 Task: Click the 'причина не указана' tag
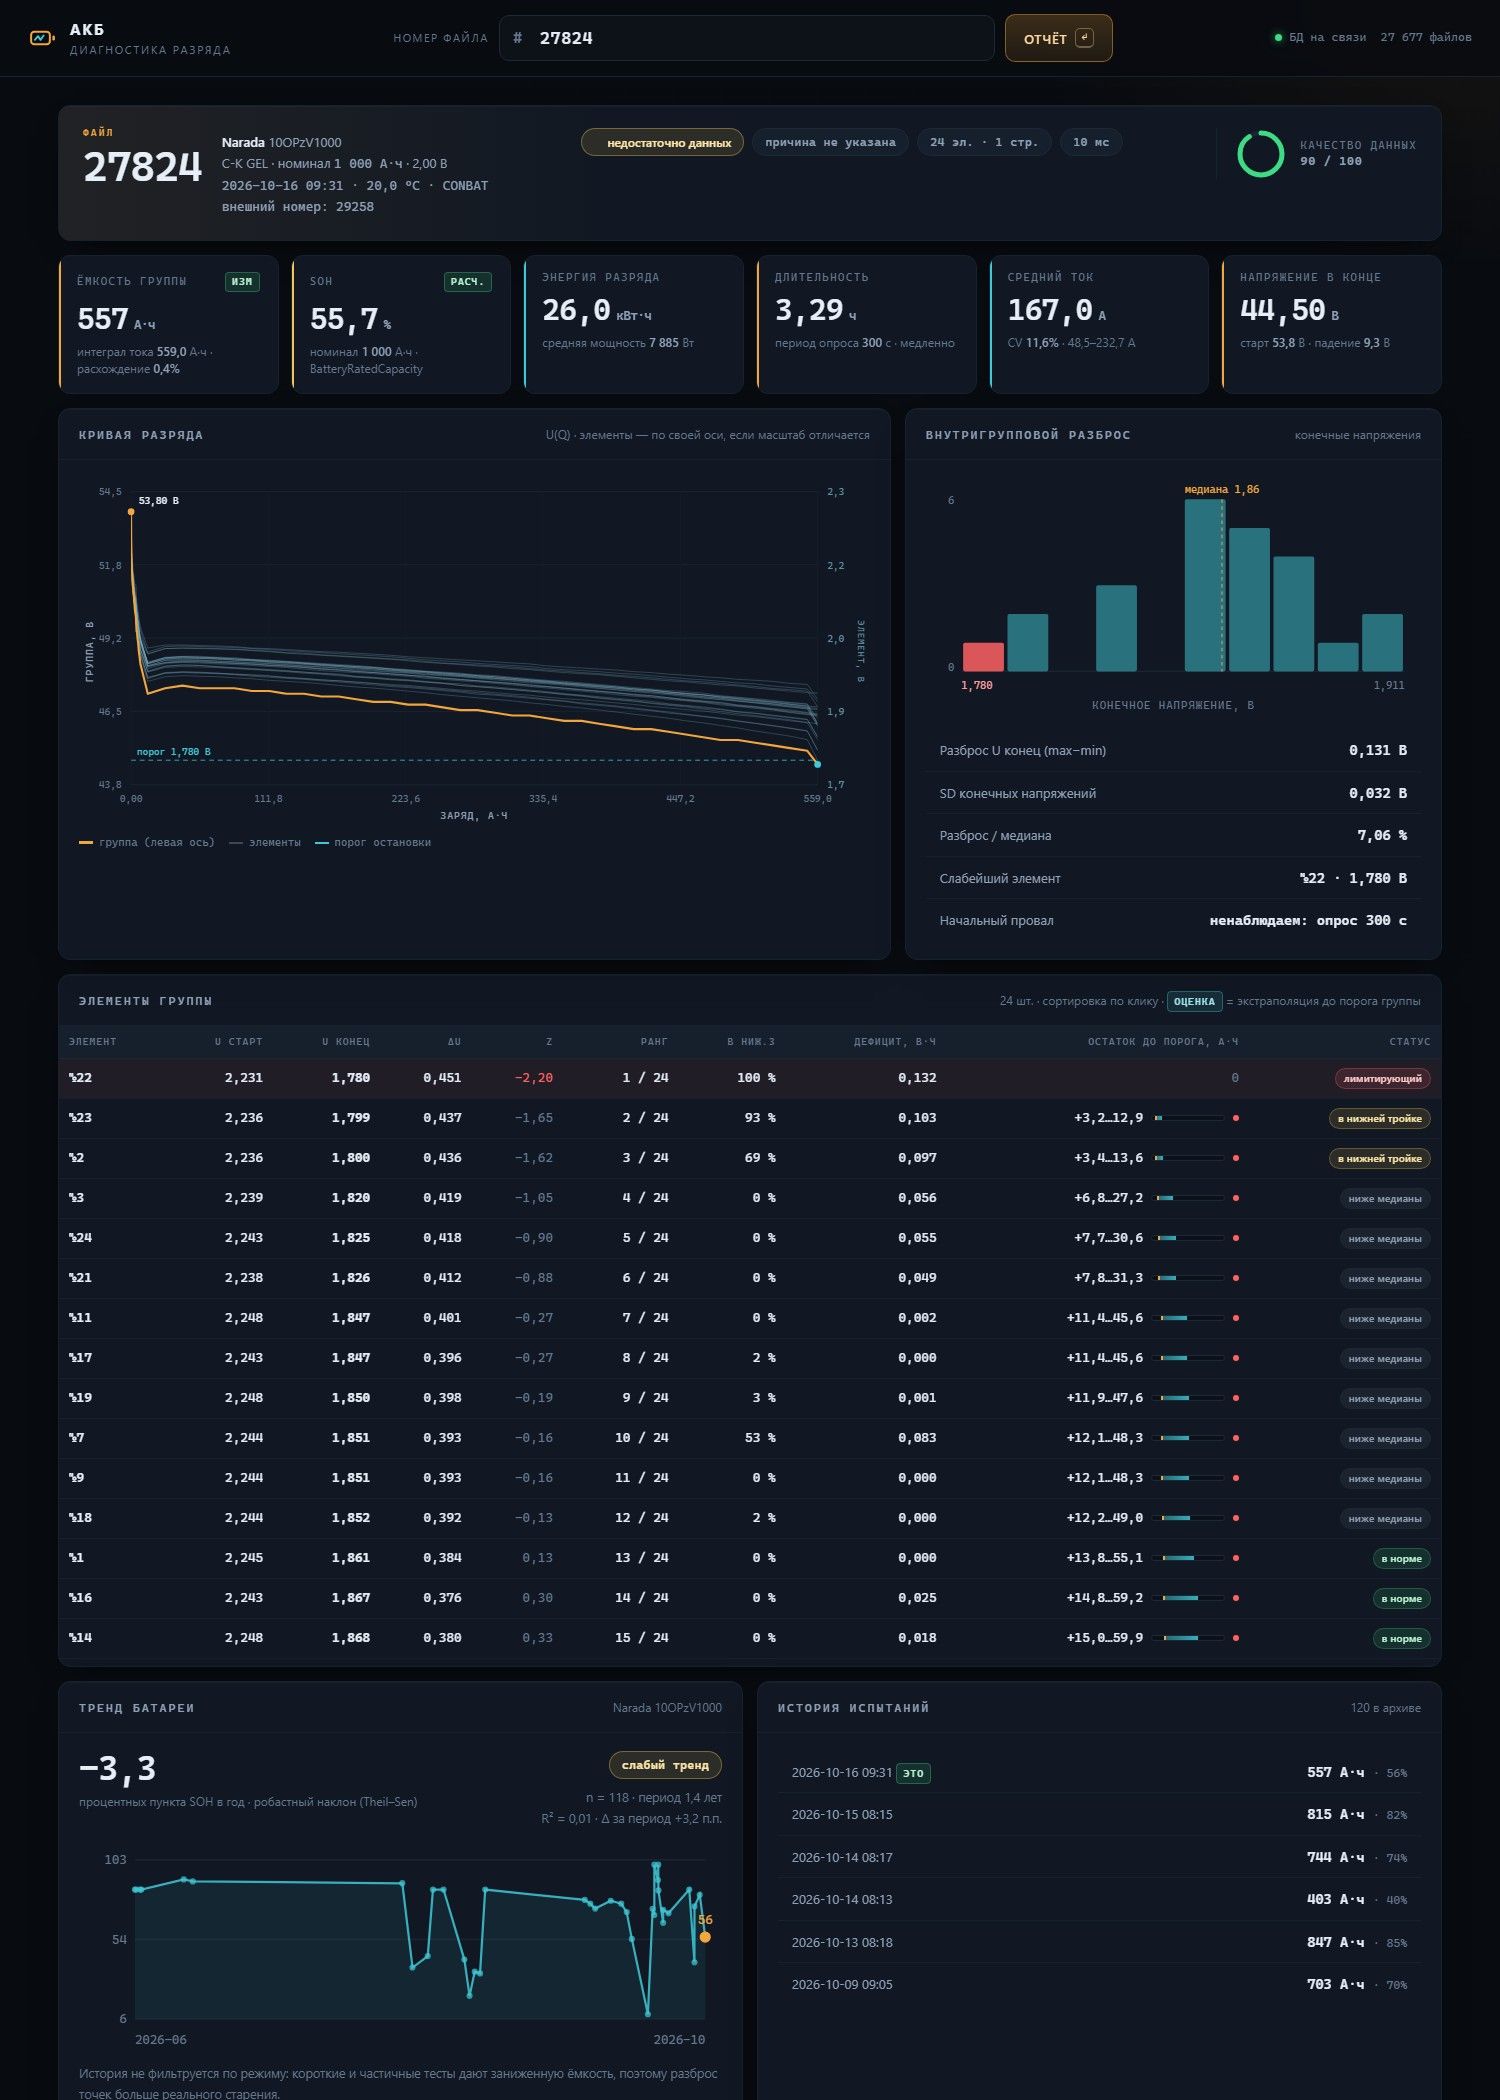pos(830,142)
